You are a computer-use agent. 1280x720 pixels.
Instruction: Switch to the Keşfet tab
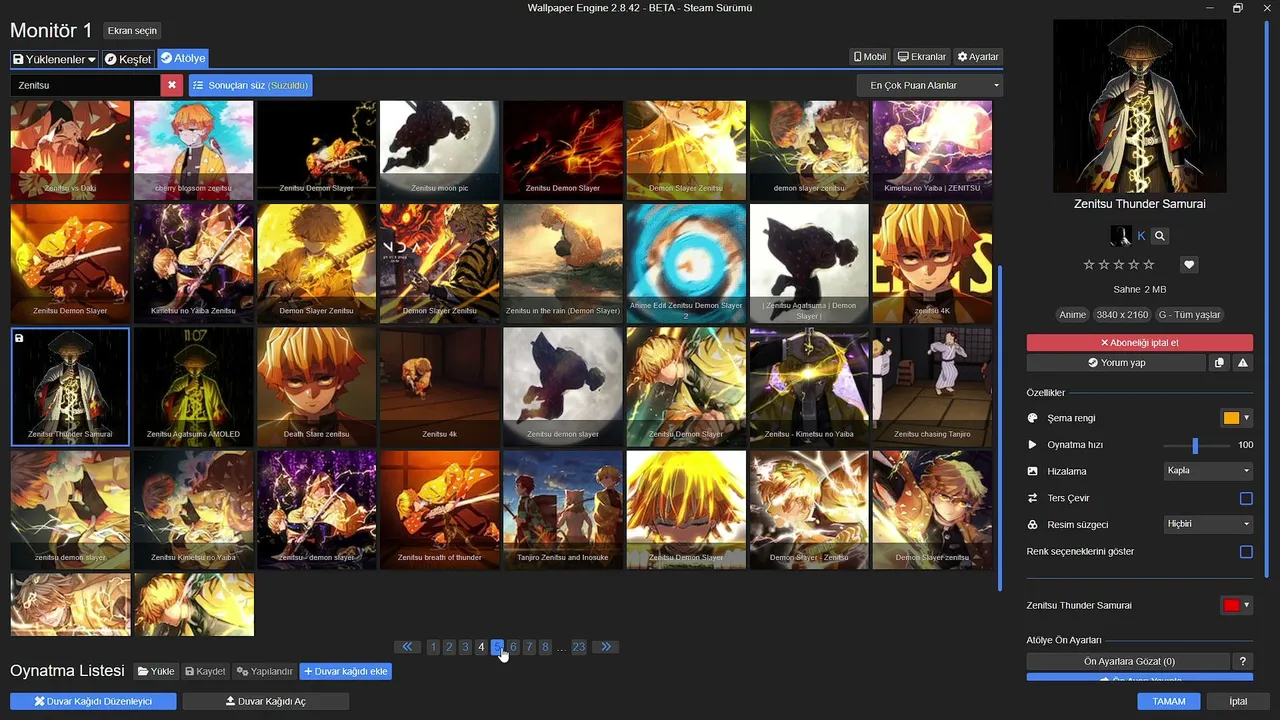(x=128, y=59)
